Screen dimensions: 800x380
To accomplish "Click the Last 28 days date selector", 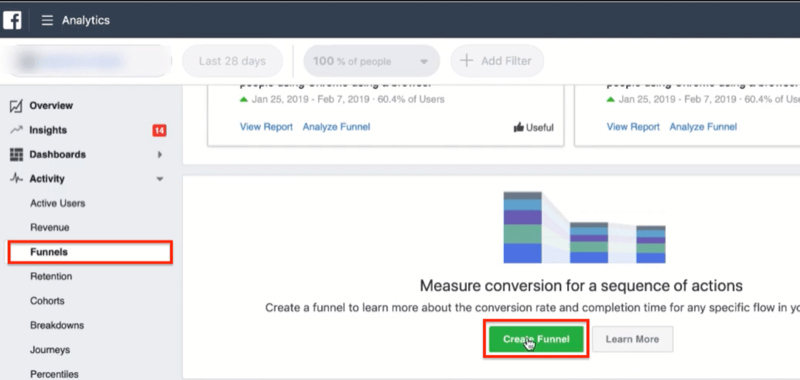I will pos(232,61).
